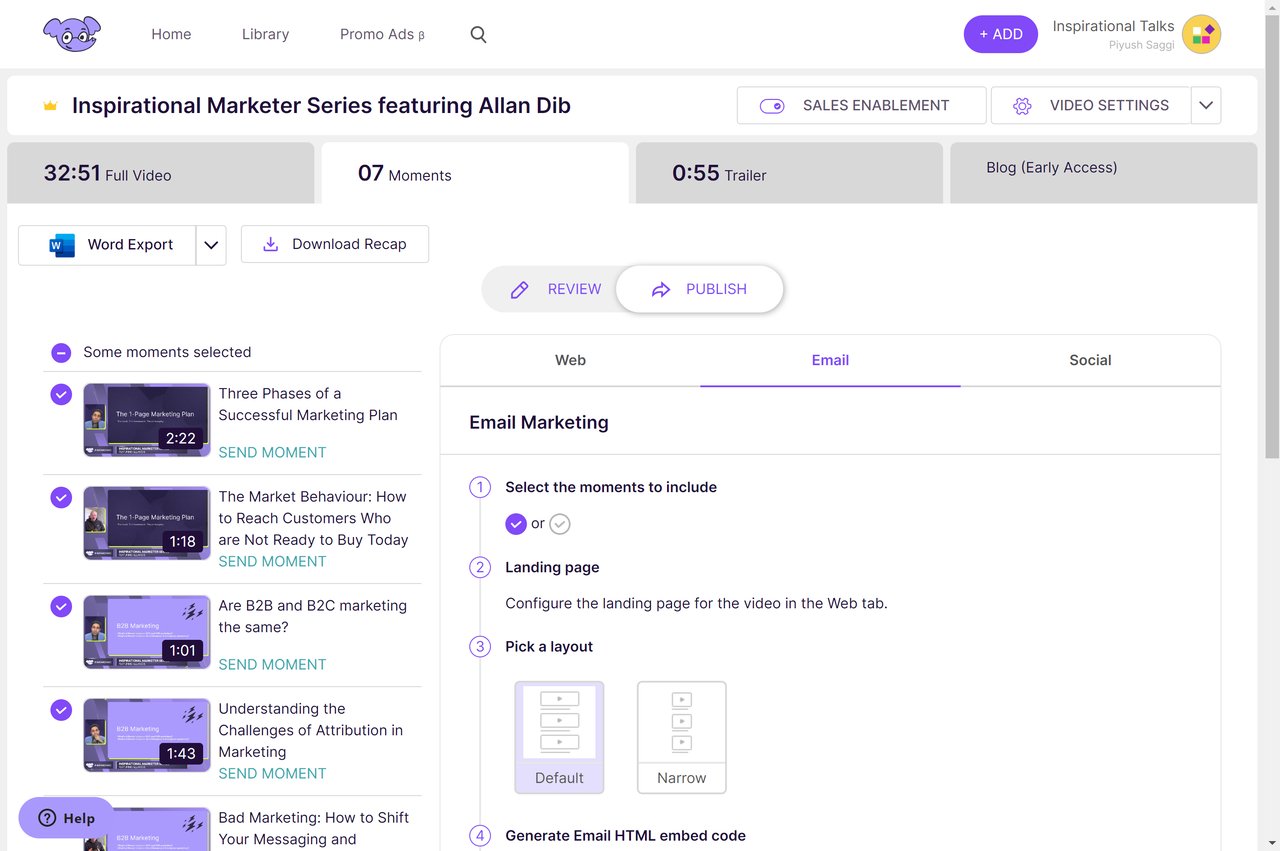The image size is (1280, 851).
Task: Deselect all via Some moments selected checkbox
Action: coord(61,352)
